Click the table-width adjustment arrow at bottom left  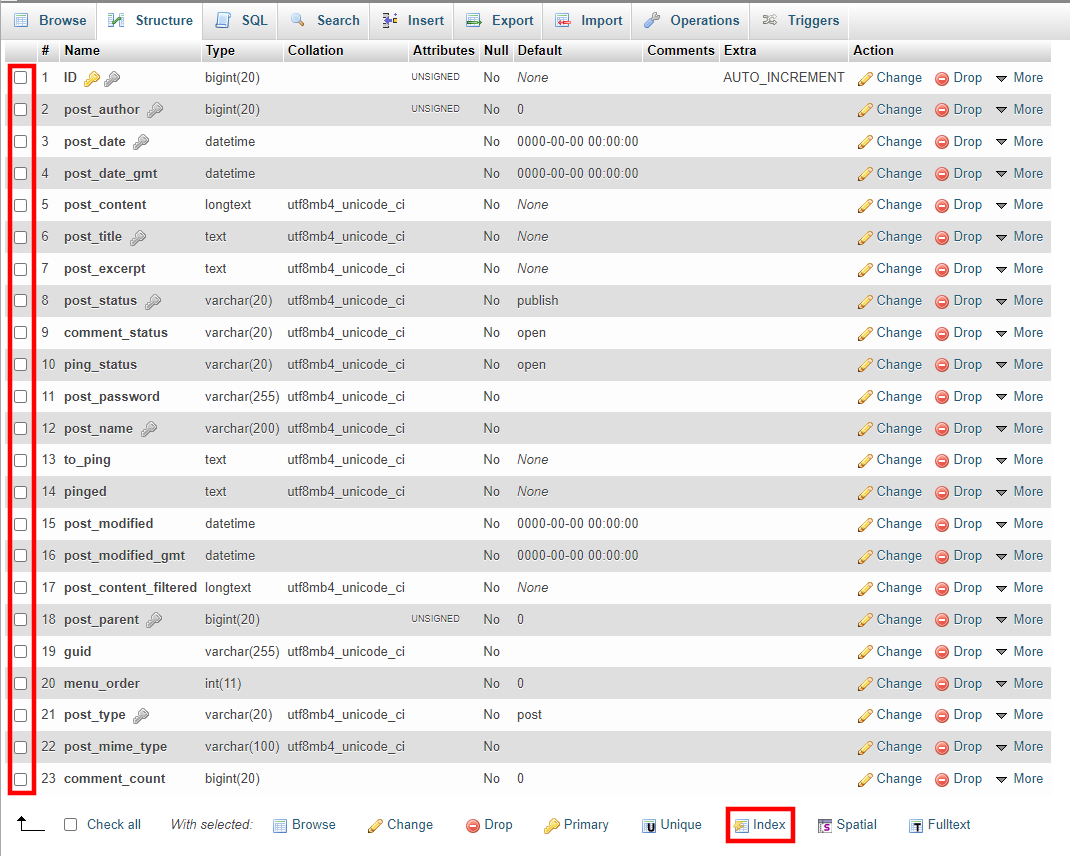30,824
